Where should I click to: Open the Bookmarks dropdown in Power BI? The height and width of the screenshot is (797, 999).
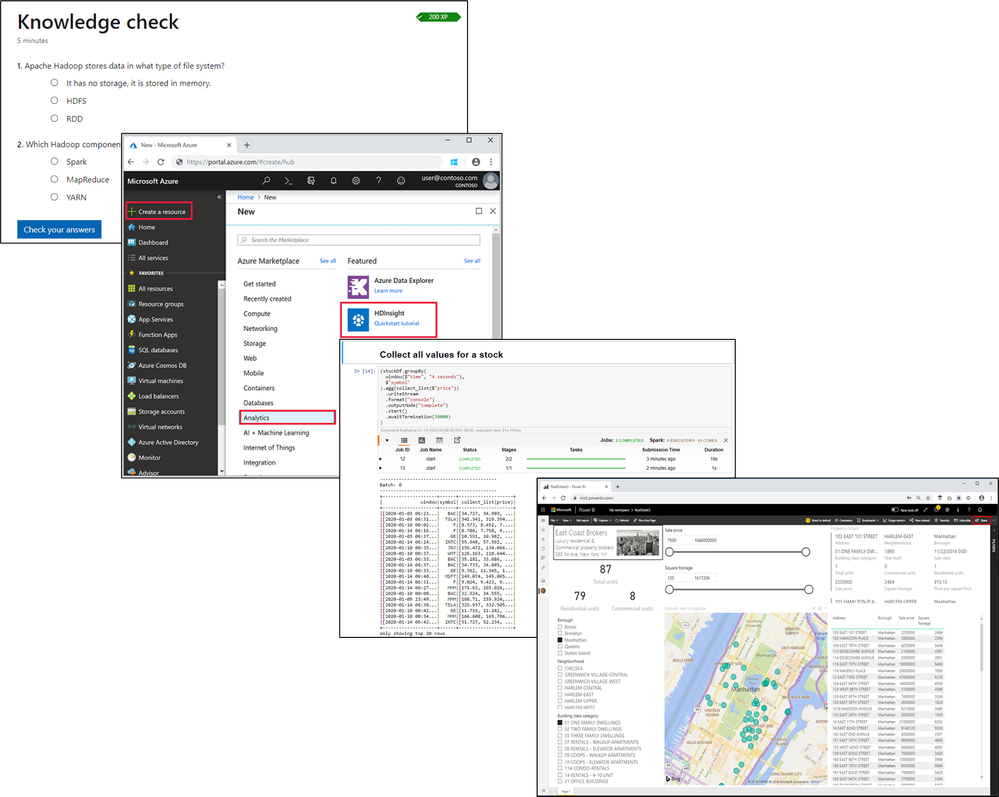point(870,521)
